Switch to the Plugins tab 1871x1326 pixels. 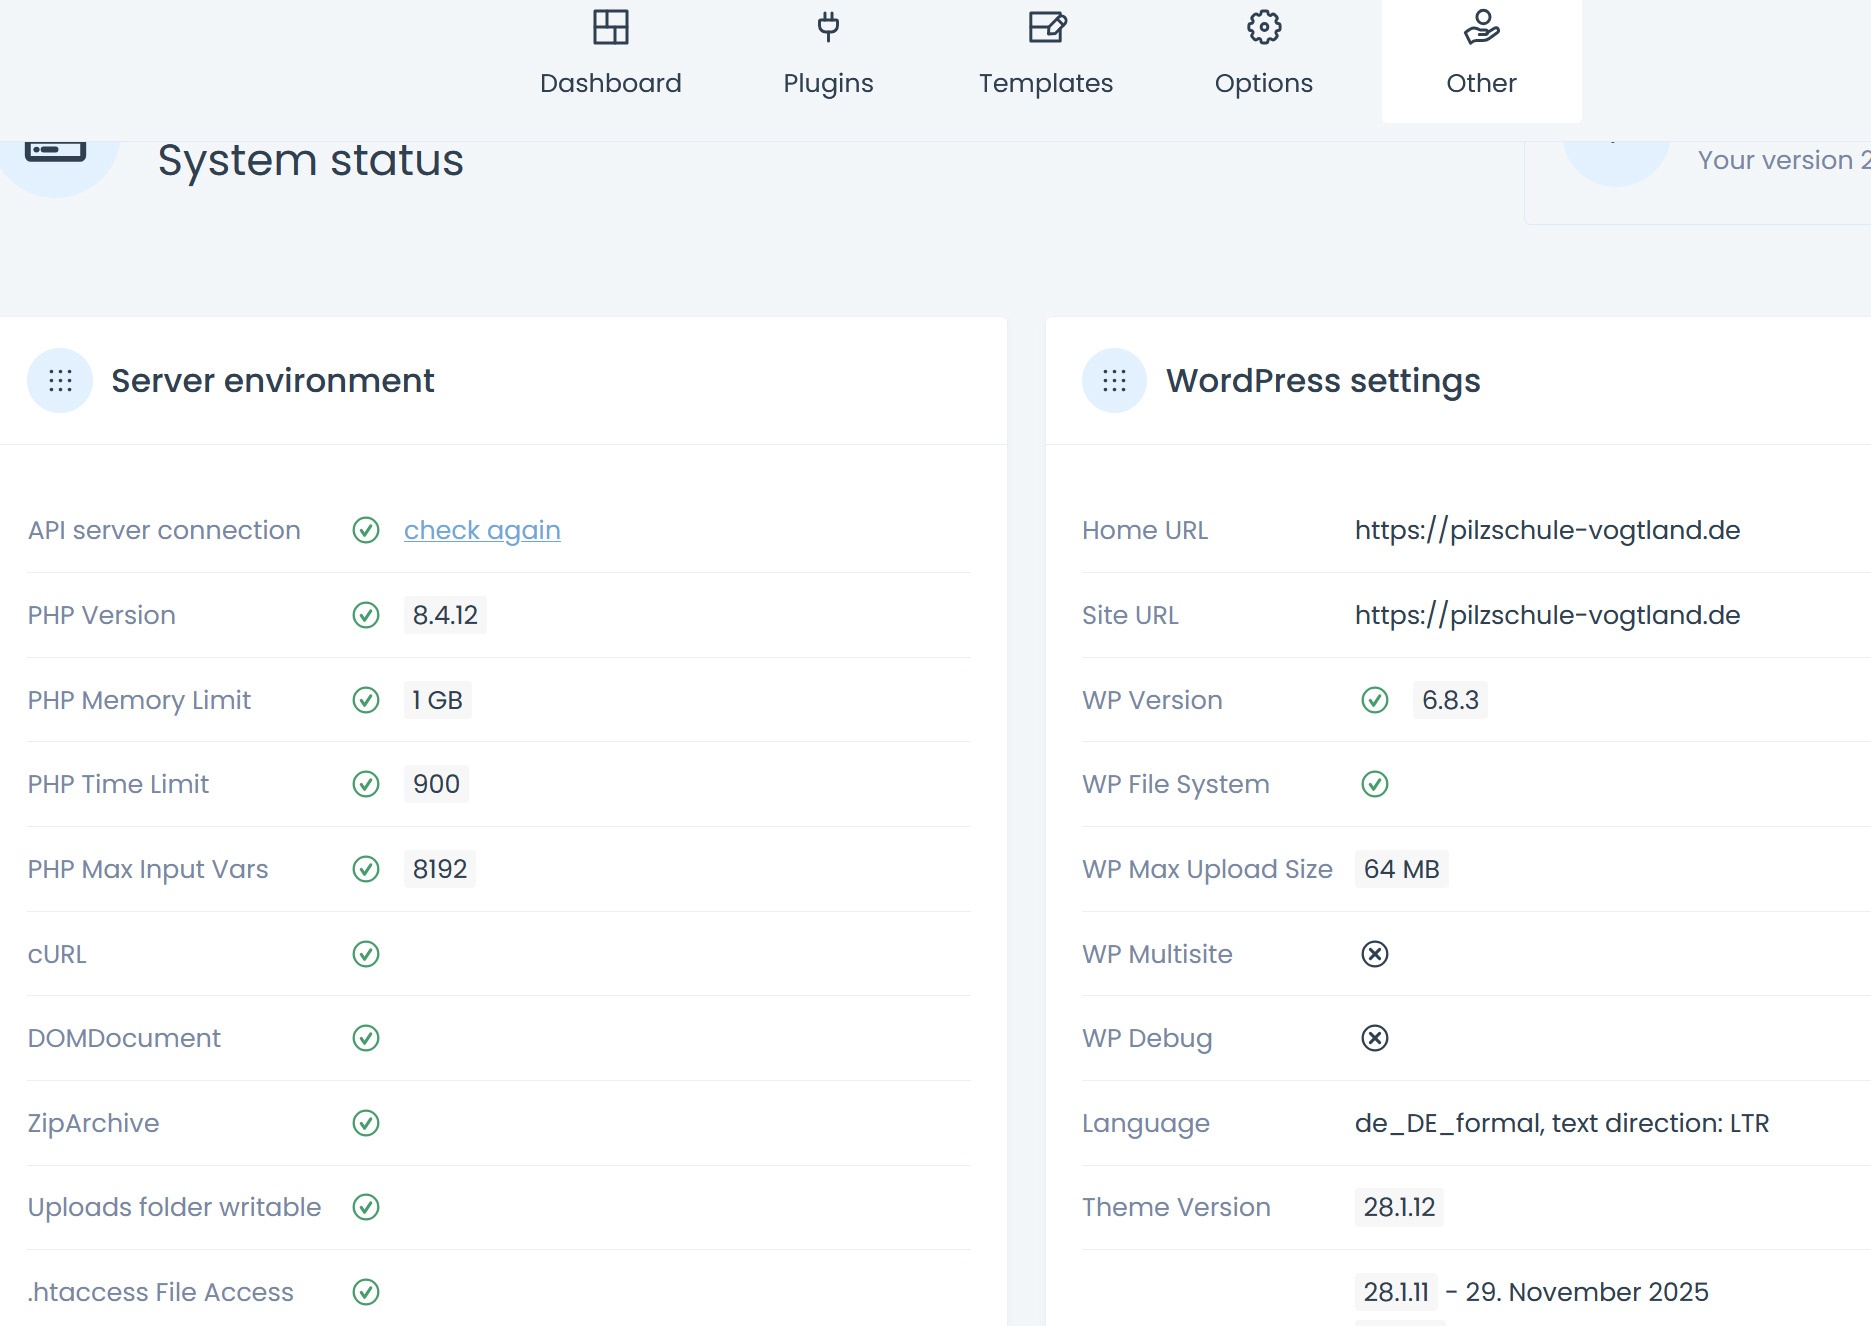coord(828,82)
